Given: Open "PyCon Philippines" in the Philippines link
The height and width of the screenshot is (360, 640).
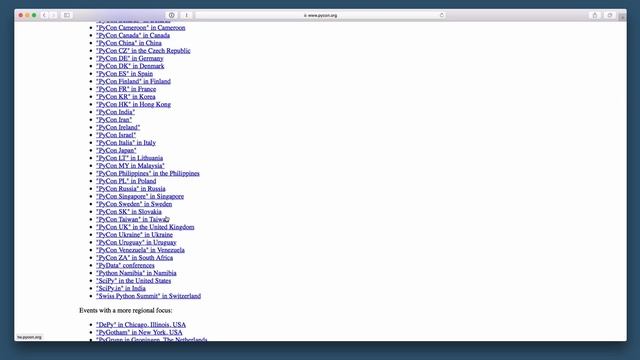Looking at the screenshot, I should pos(148,173).
